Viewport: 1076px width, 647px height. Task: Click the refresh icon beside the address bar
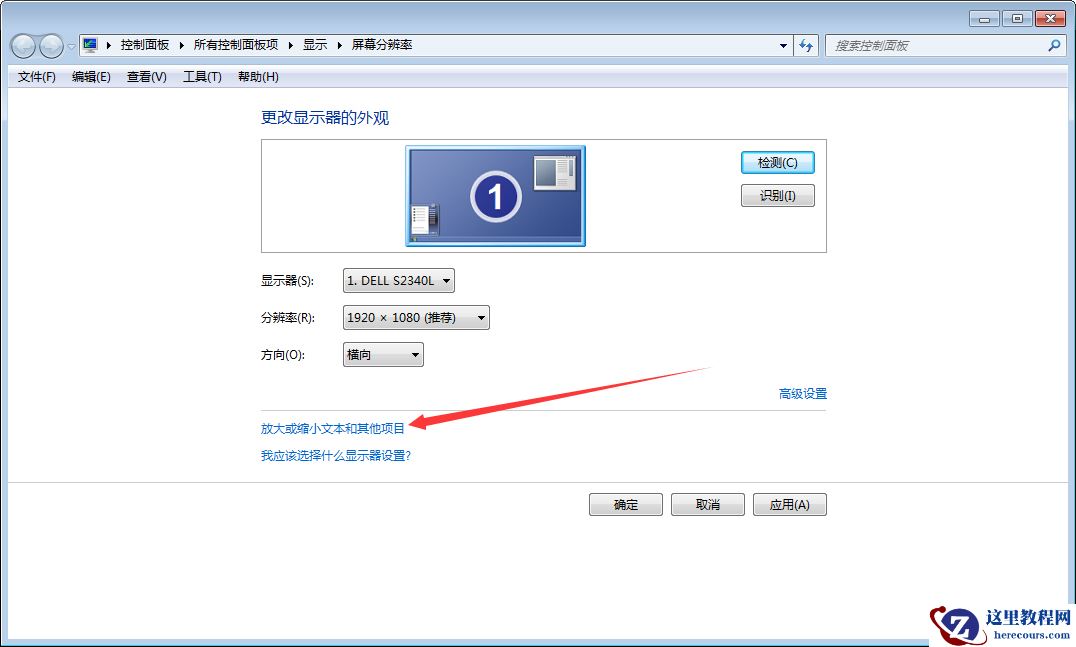[x=806, y=46]
